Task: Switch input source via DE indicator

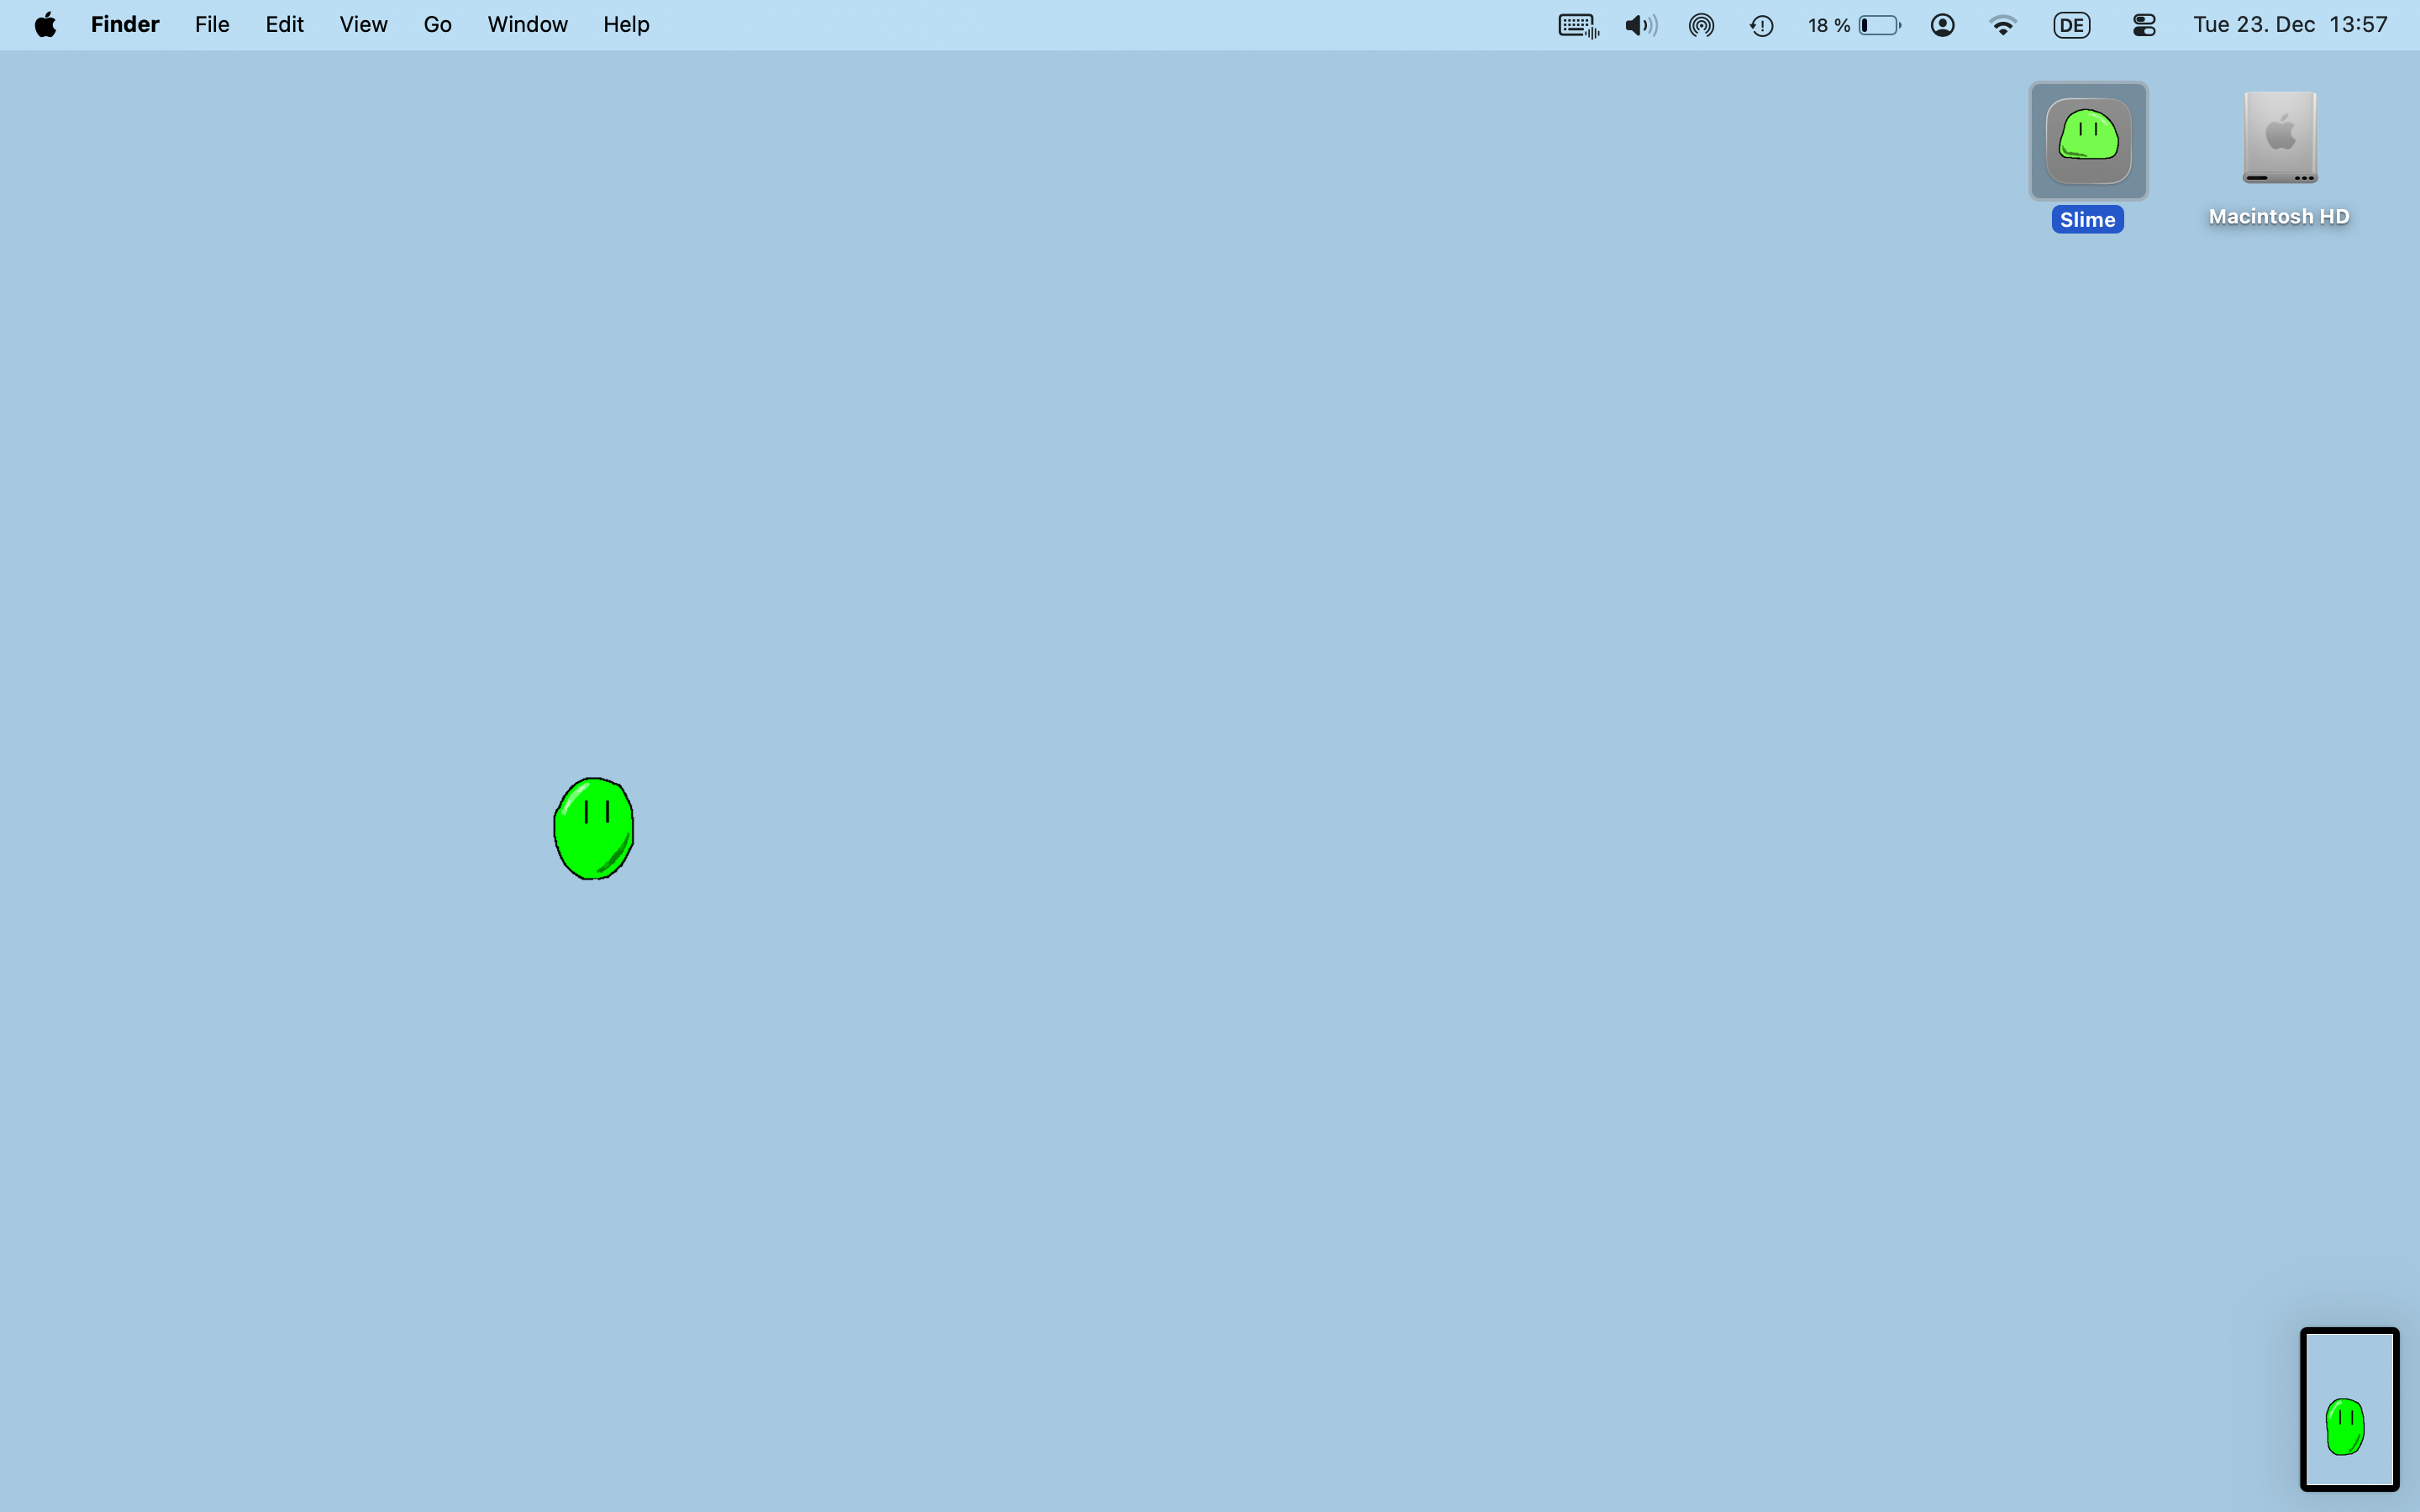Action: tap(2072, 25)
